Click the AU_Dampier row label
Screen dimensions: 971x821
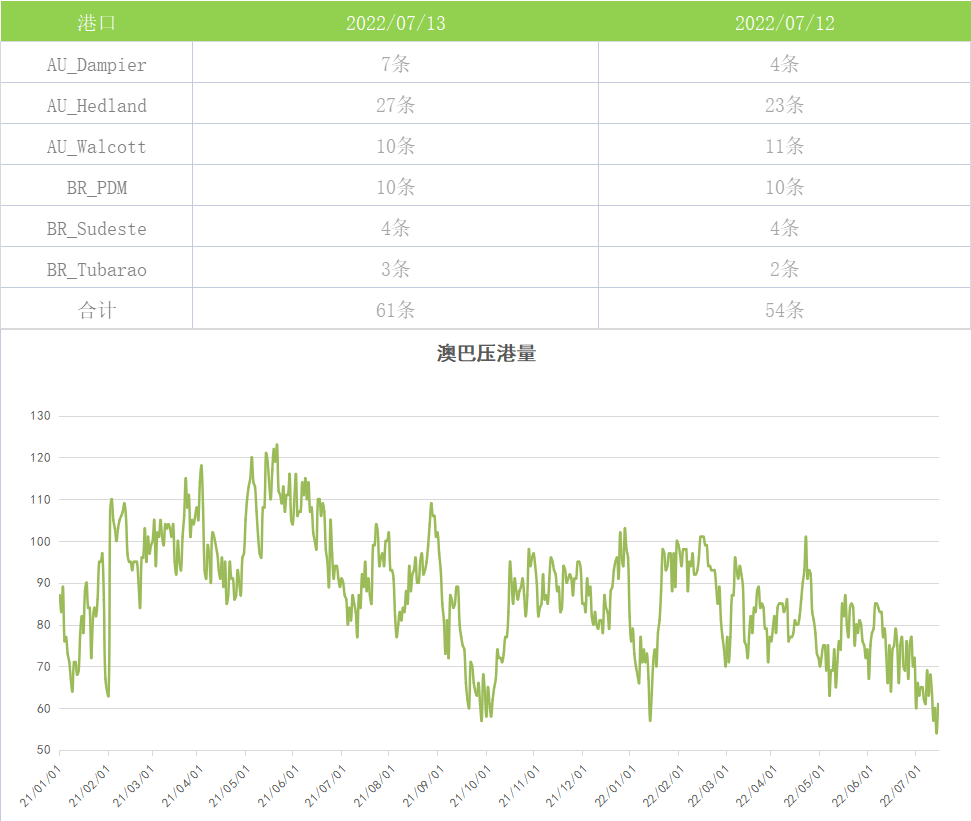click(x=96, y=65)
